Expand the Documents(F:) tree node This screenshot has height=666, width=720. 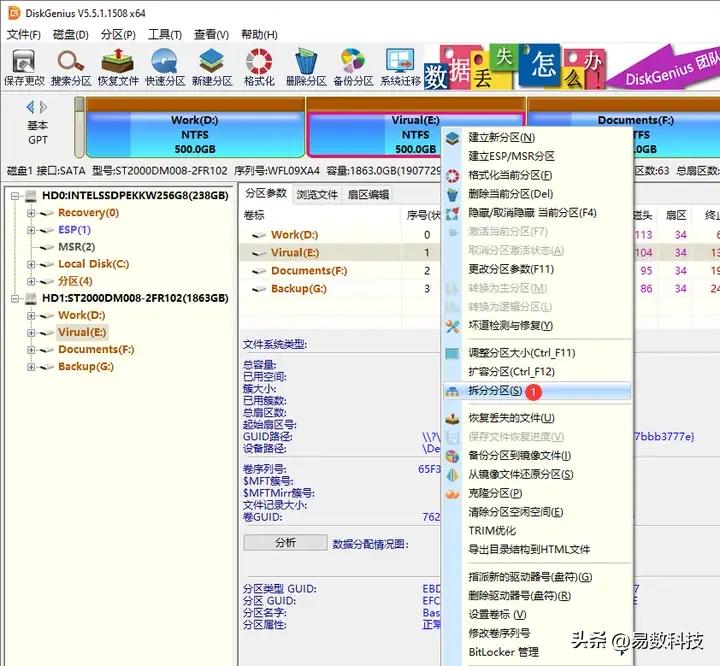31,350
